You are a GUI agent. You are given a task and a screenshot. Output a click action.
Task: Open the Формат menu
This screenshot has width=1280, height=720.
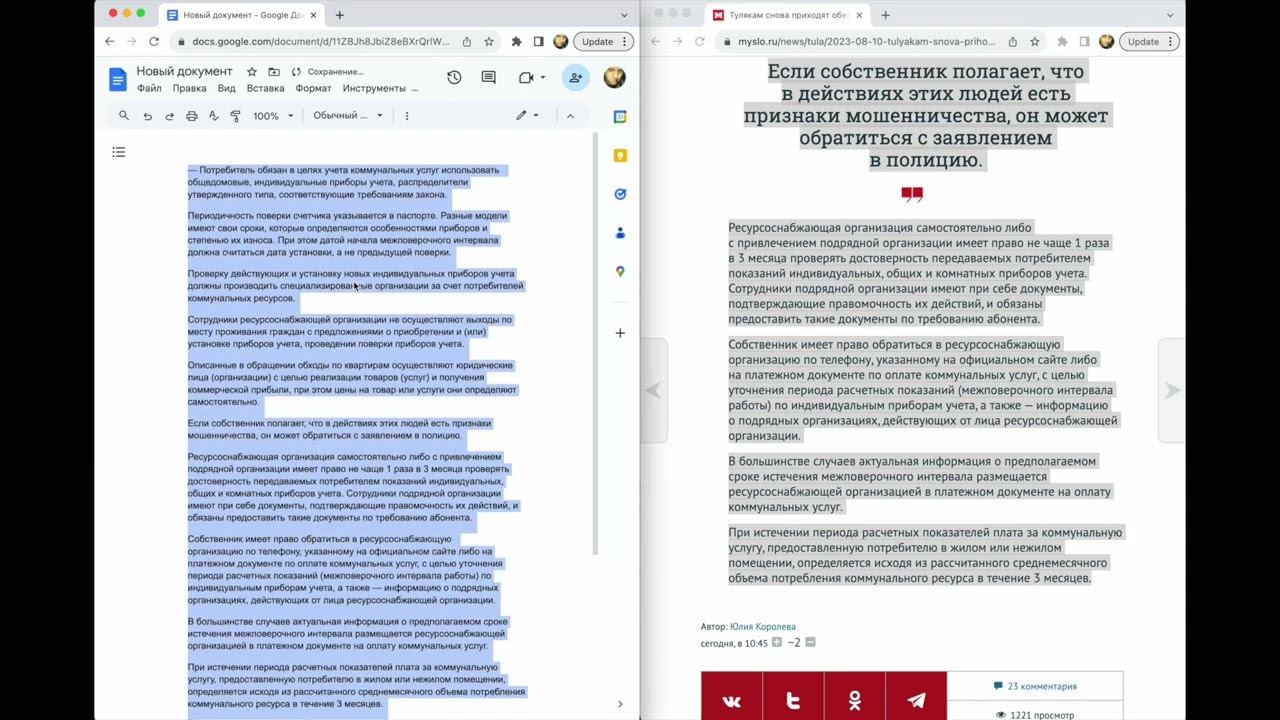[x=313, y=88]
